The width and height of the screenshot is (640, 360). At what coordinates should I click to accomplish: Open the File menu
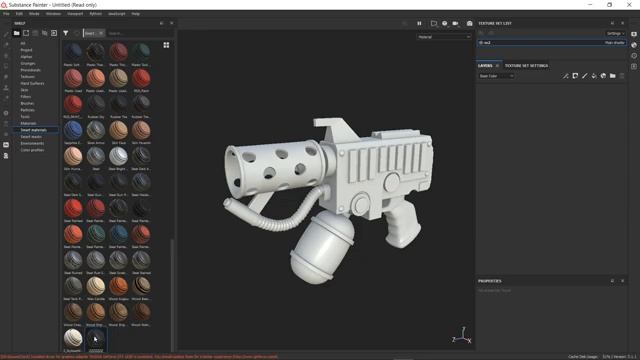pyautogui.click(x=6, y=13)
